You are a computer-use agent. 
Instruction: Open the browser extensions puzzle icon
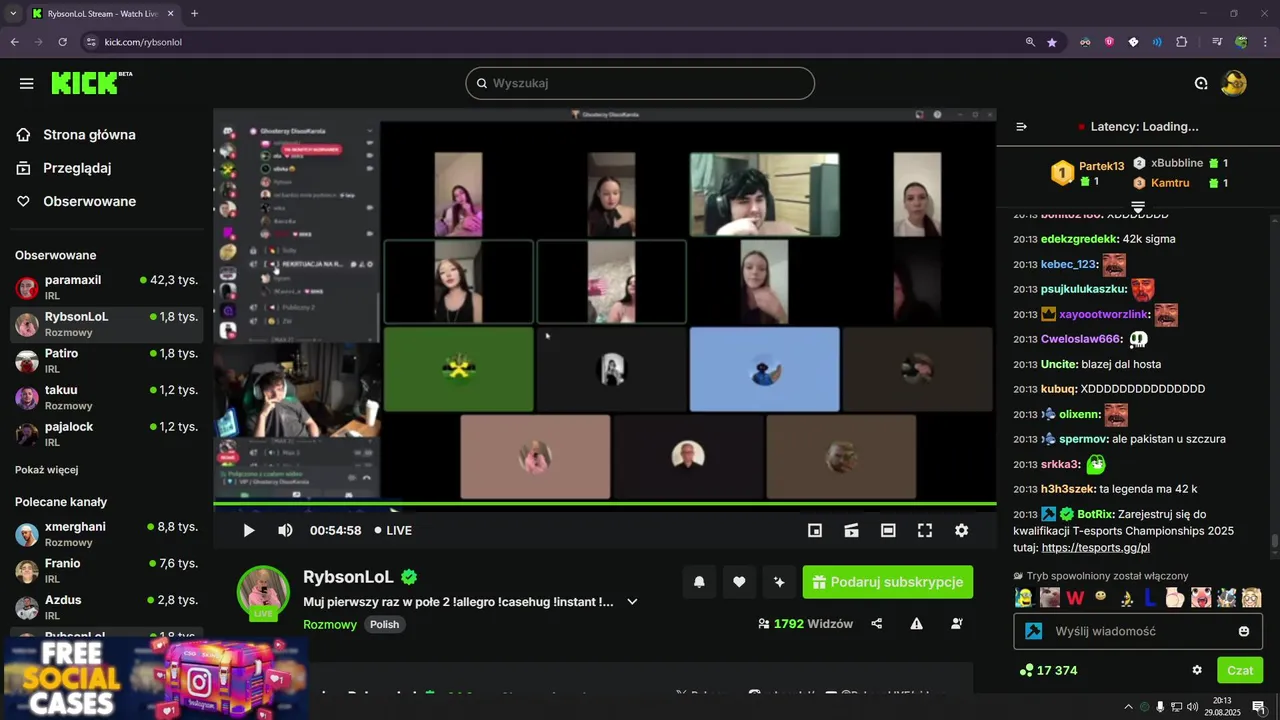point(1181,42)
